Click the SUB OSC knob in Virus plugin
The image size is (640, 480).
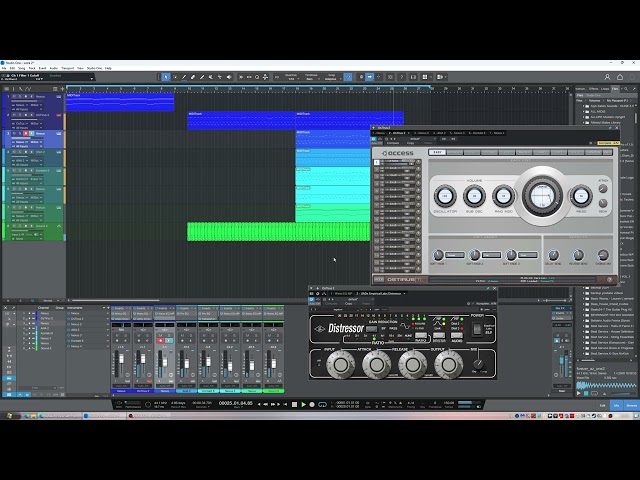474,196
